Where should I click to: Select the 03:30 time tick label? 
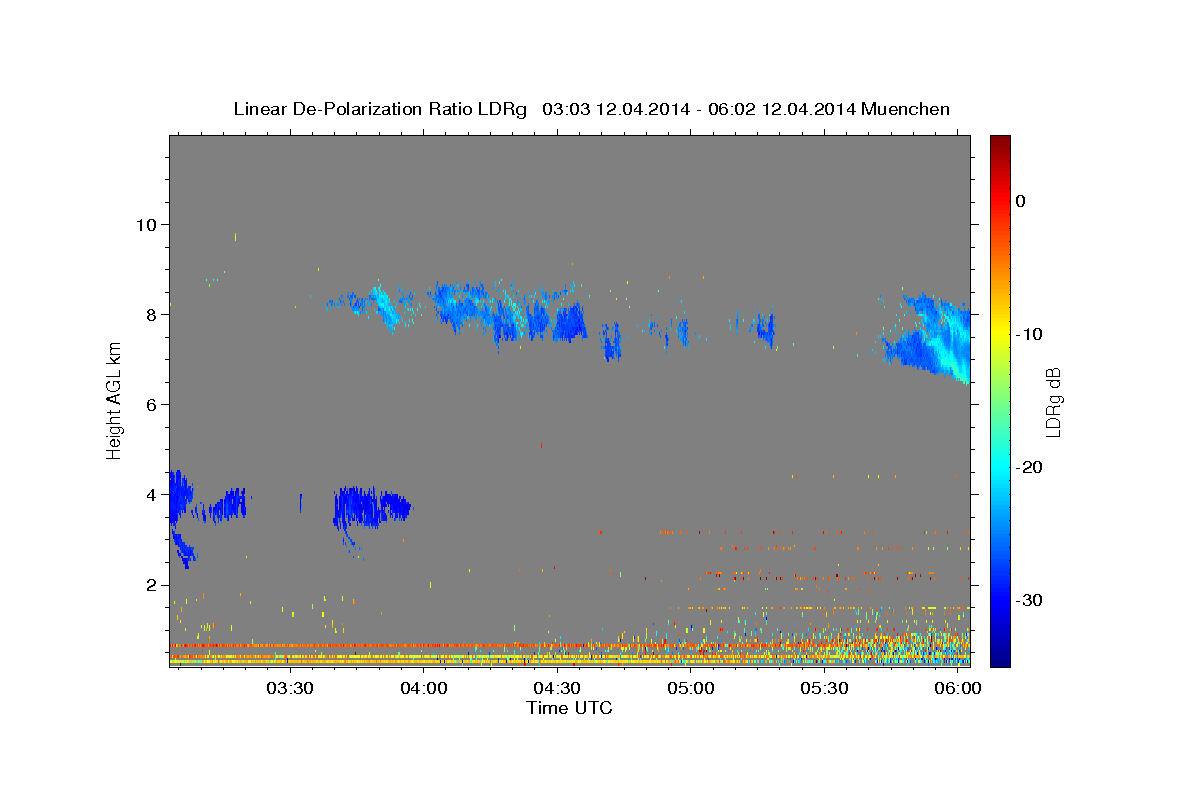point(290,689)
